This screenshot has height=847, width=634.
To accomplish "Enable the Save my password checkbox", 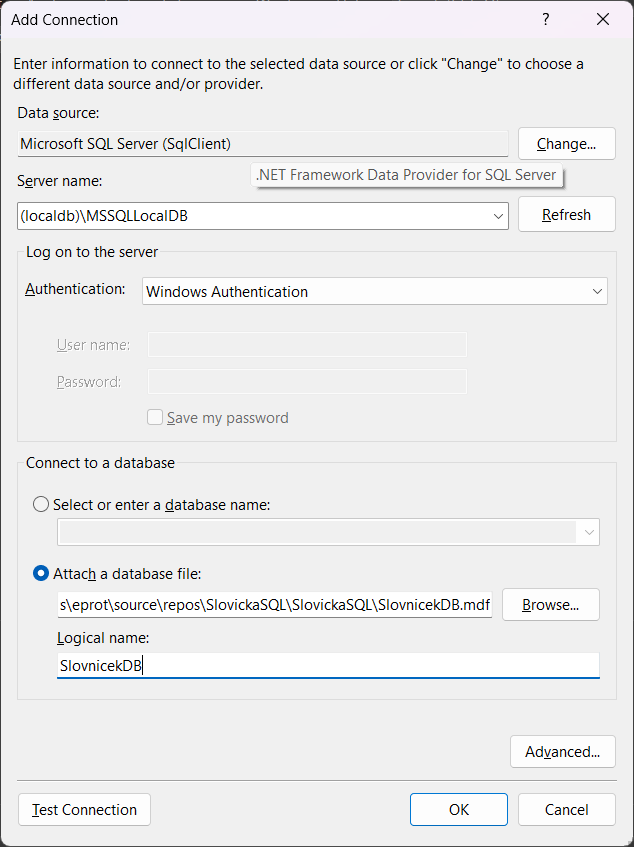I will click(155, 418).
